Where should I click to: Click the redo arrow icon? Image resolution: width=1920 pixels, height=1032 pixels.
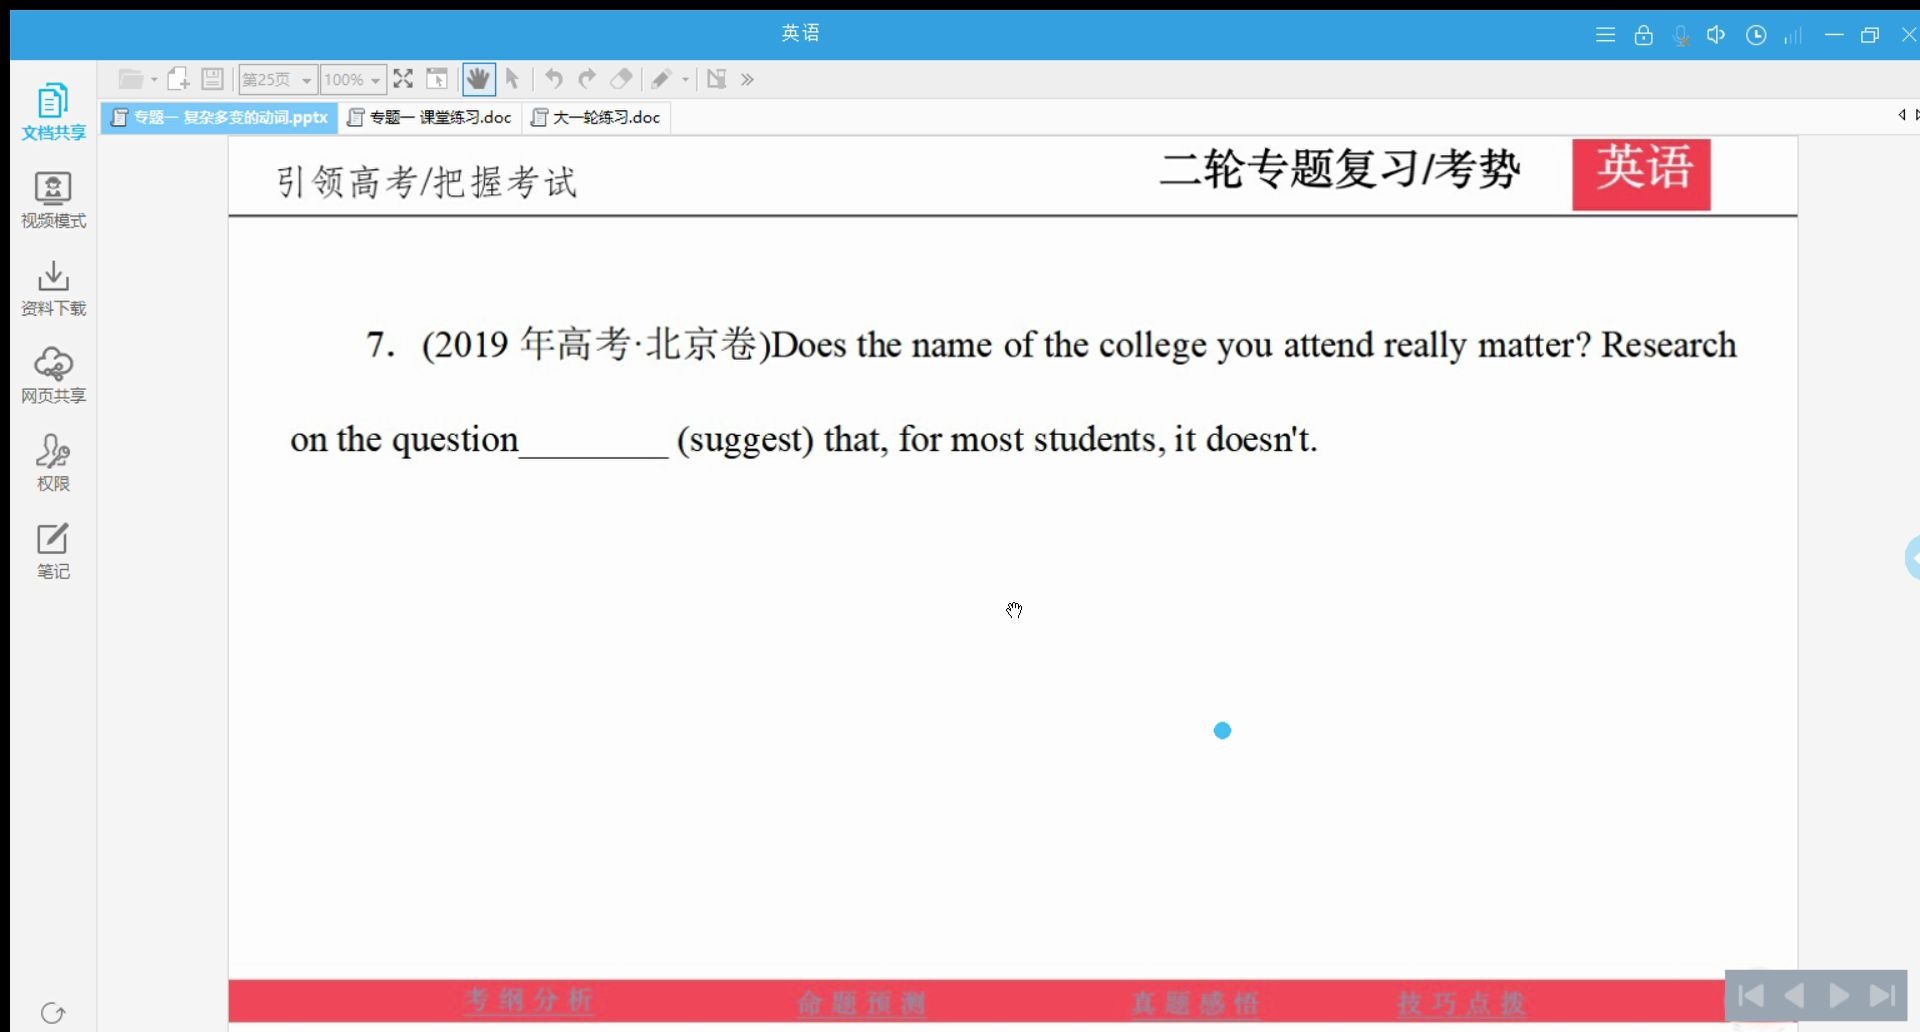587,79
